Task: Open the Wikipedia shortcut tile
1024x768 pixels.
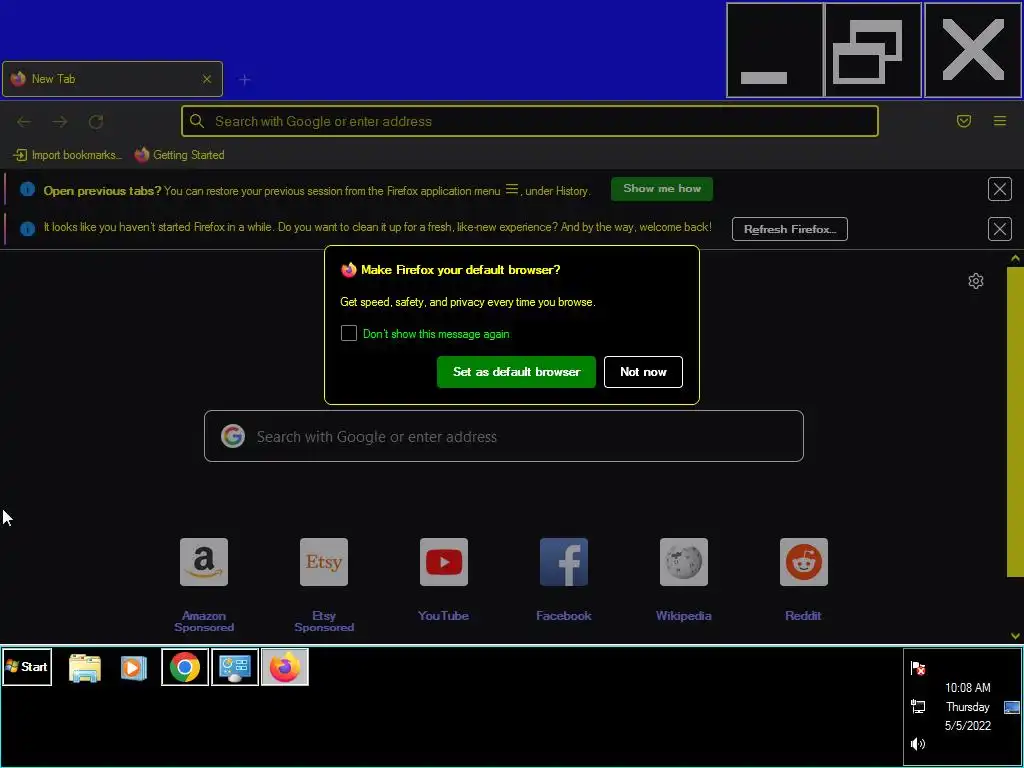Action: point(684,562)
